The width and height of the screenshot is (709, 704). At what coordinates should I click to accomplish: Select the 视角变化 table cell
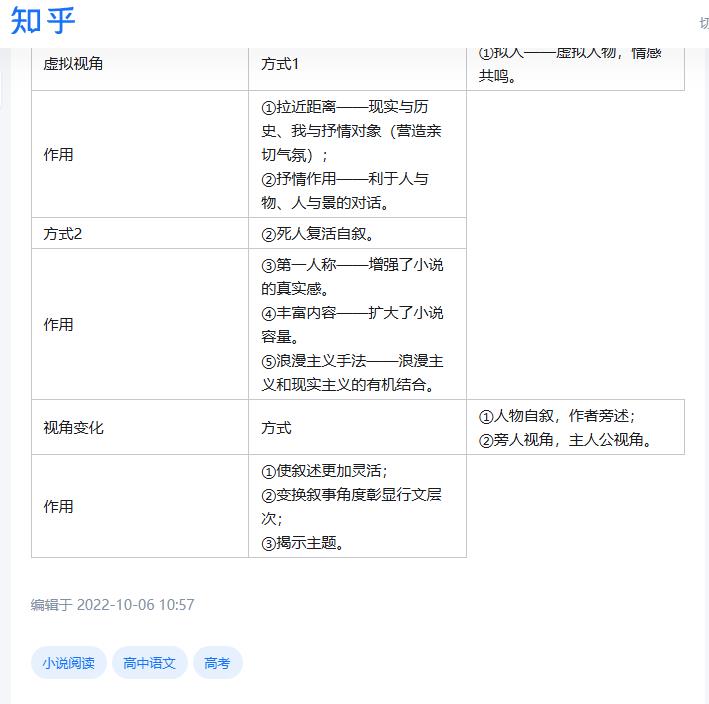click(140, 427)
